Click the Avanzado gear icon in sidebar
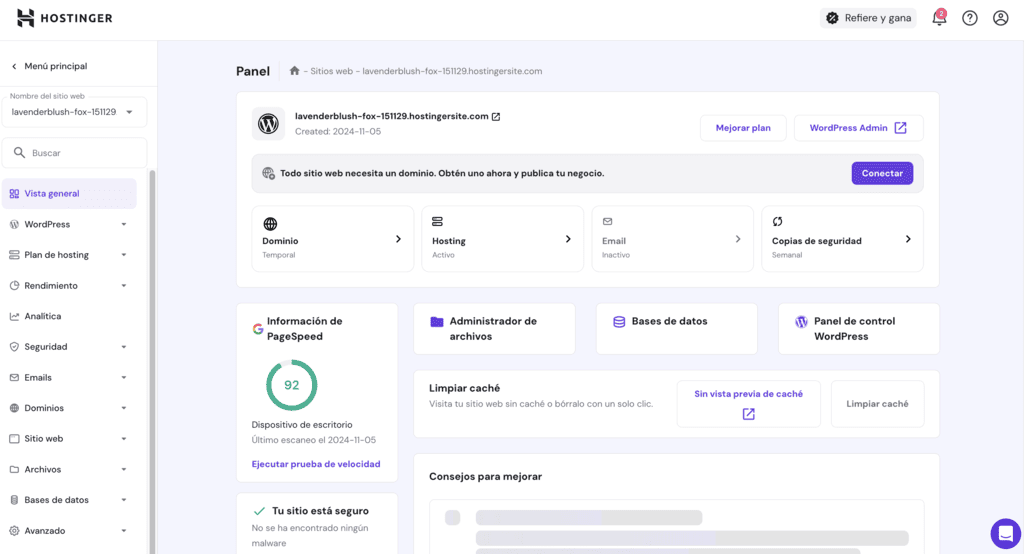 [x=14, y=530]
